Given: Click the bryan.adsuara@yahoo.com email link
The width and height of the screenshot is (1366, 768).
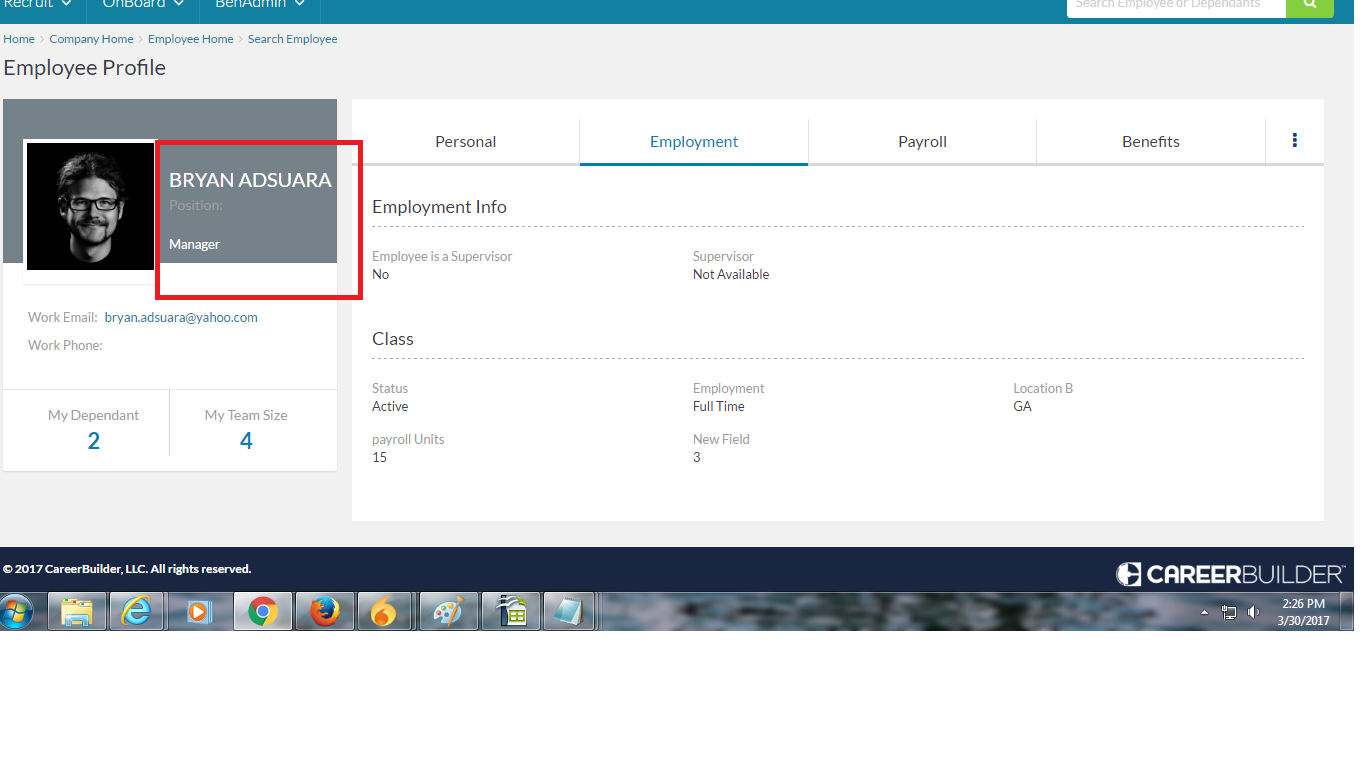Looking at the screenshot, I should tap(181, 317).
